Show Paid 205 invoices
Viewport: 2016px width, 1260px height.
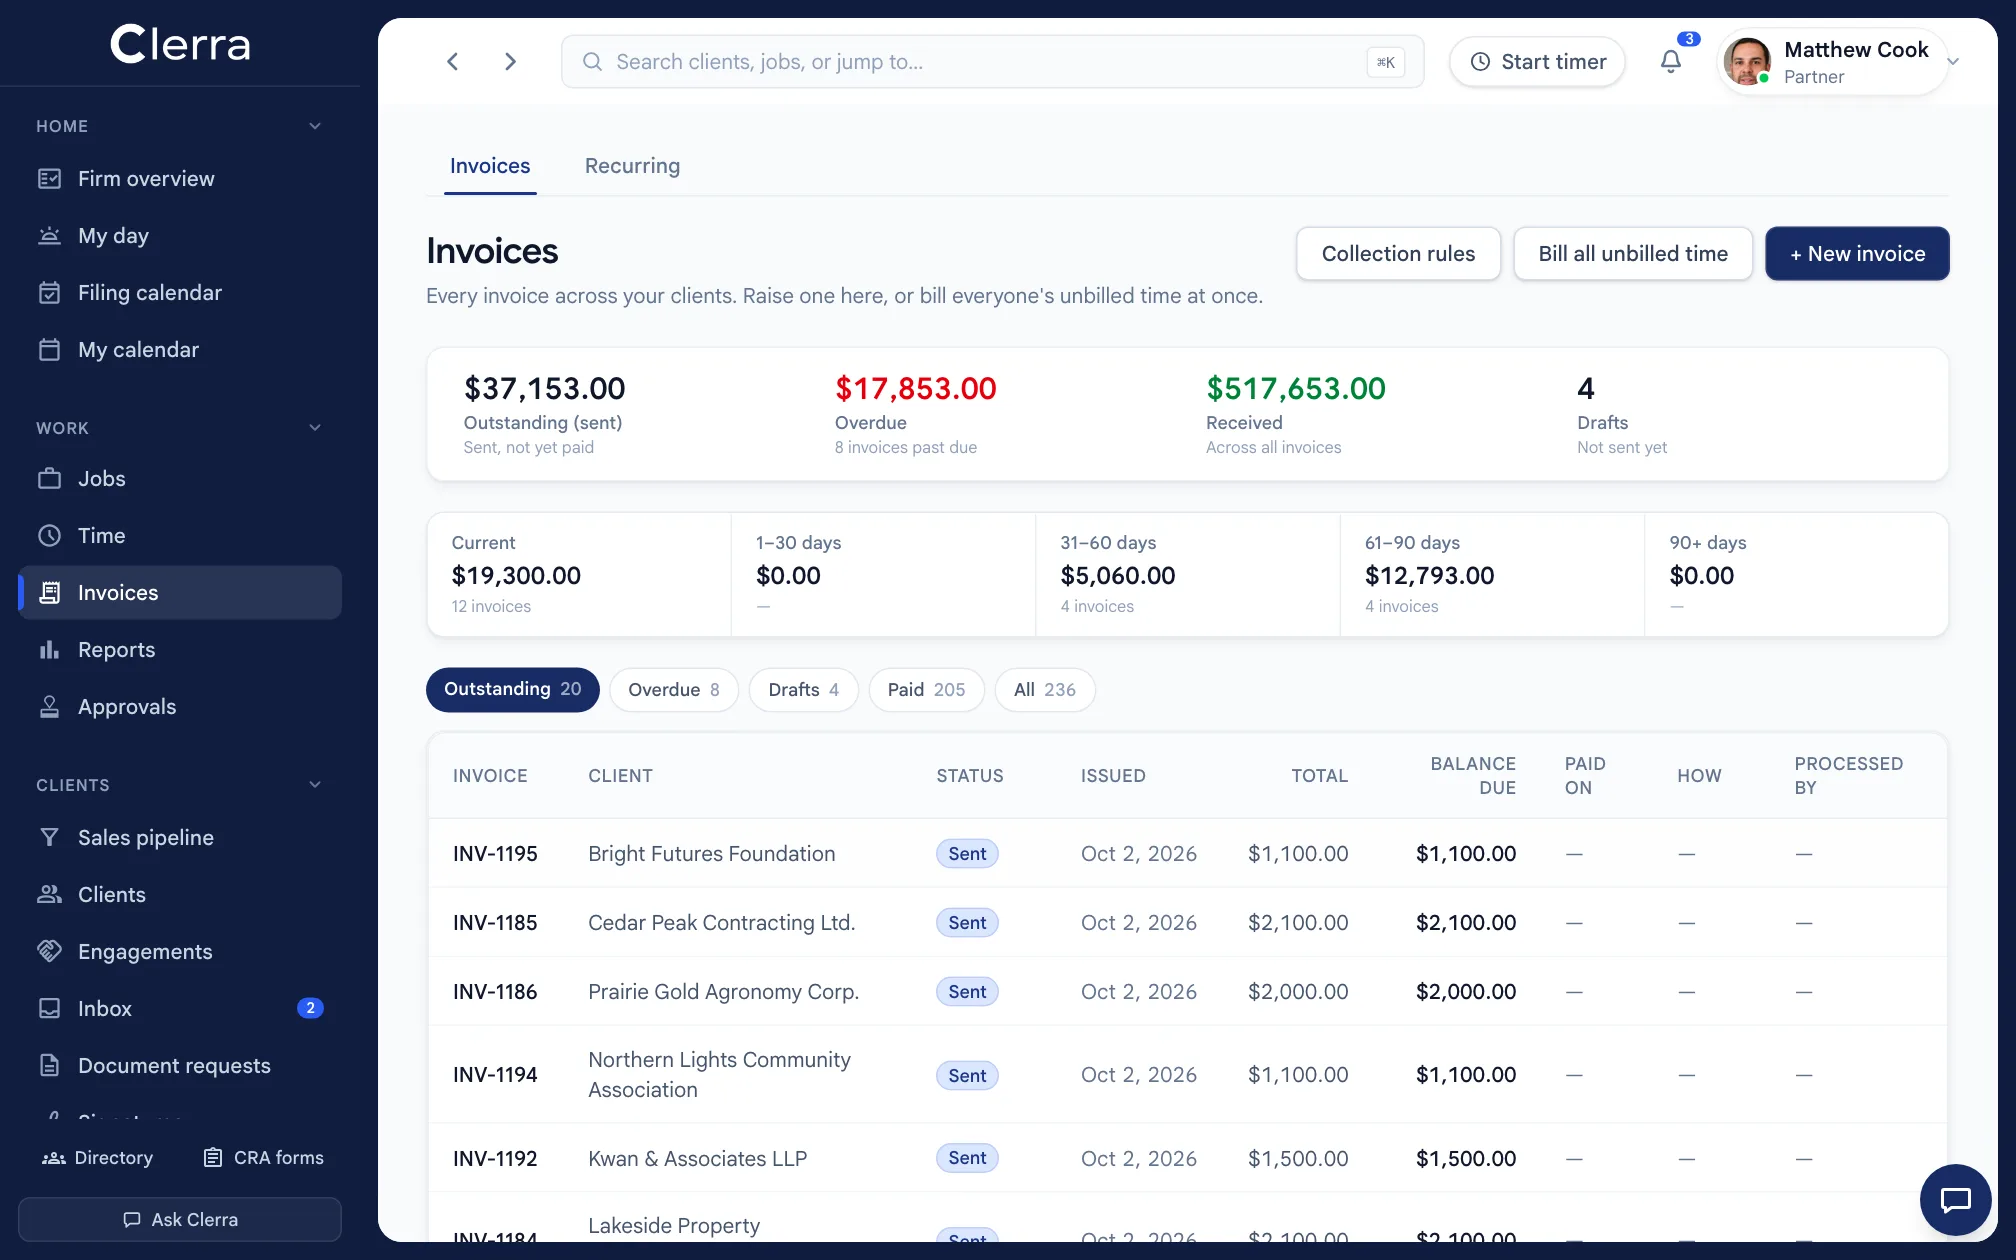[927, 690]
